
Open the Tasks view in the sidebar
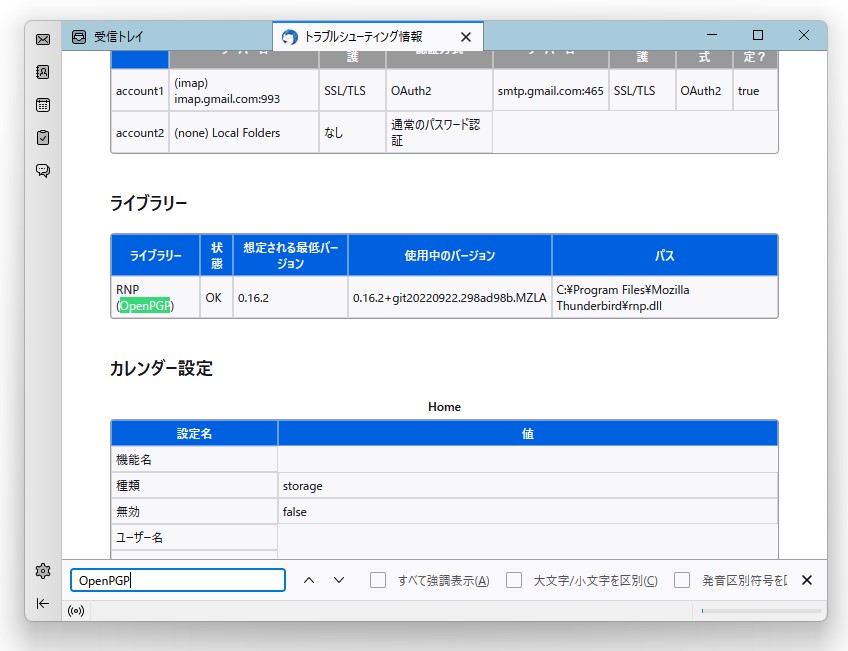[42, 137]
